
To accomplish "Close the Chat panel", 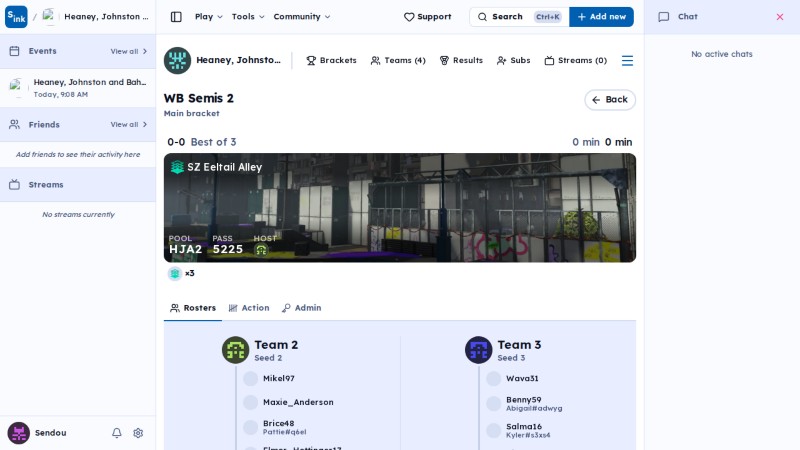I will coord(780,17).
